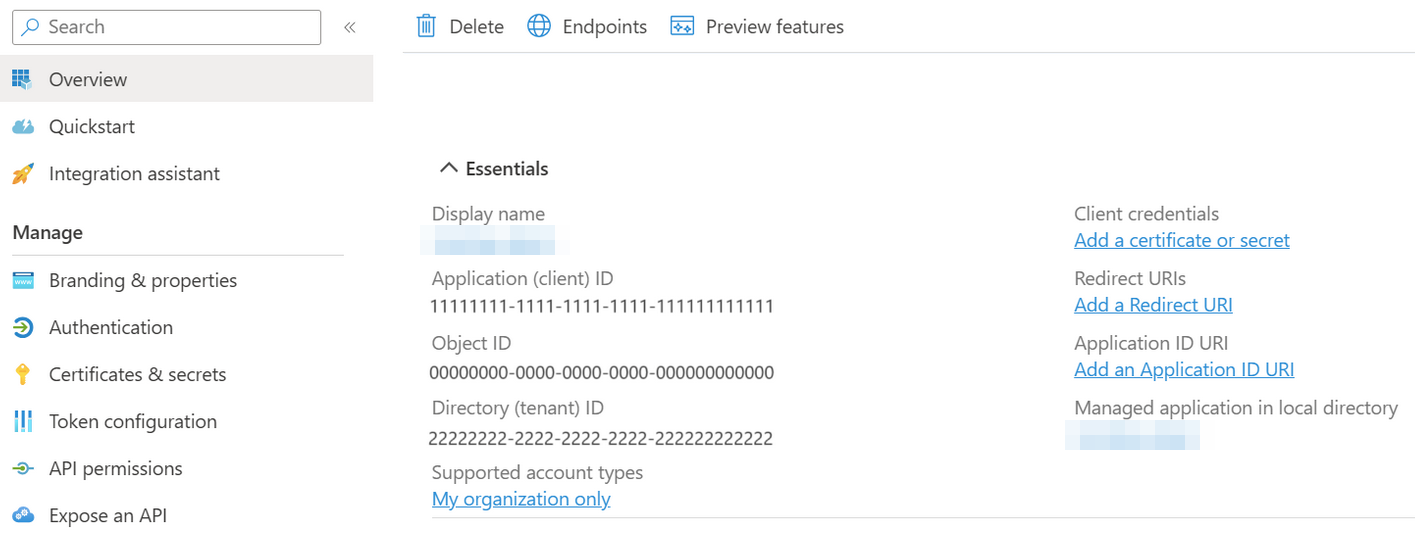
Task: Click the Expose an API cloud icon
Action: coord(22,516)
